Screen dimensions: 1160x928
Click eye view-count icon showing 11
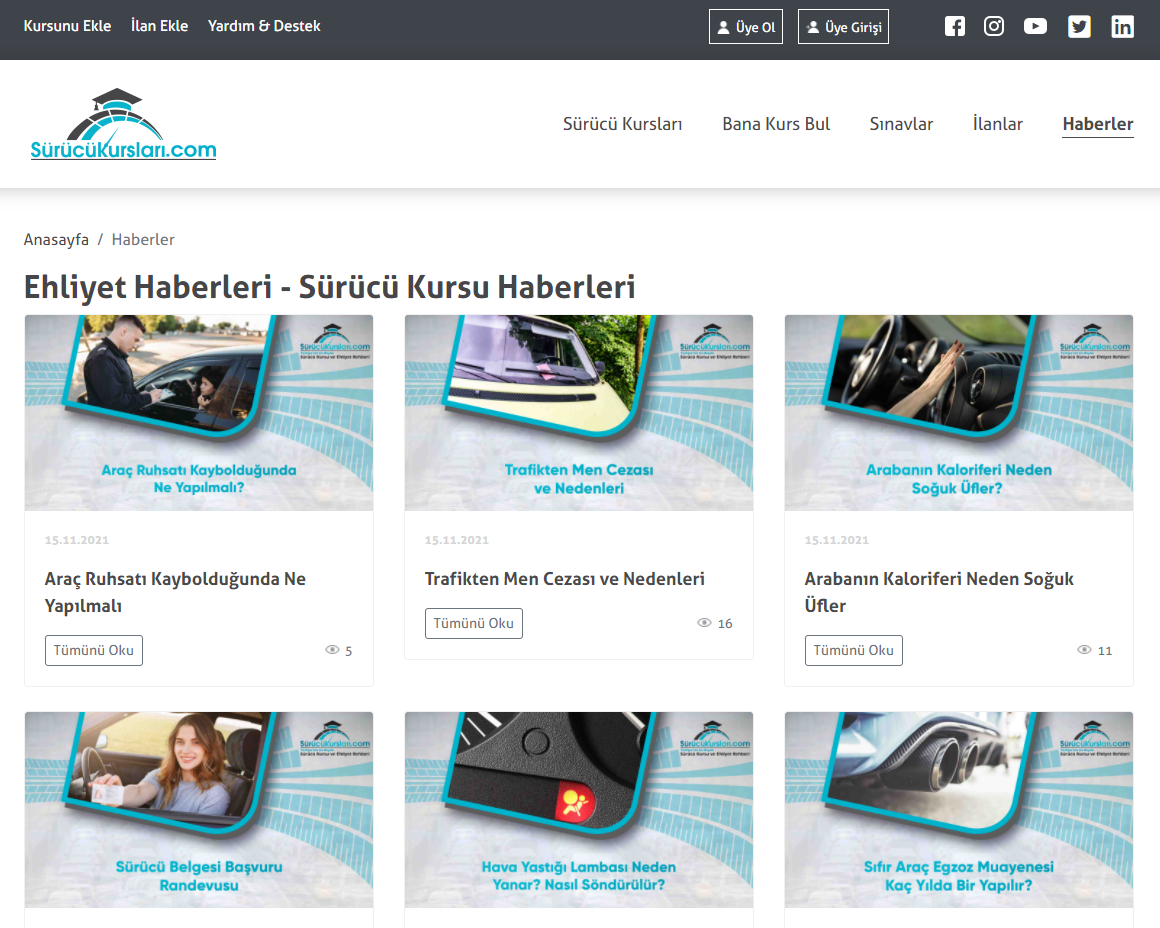click(1084, 650)
